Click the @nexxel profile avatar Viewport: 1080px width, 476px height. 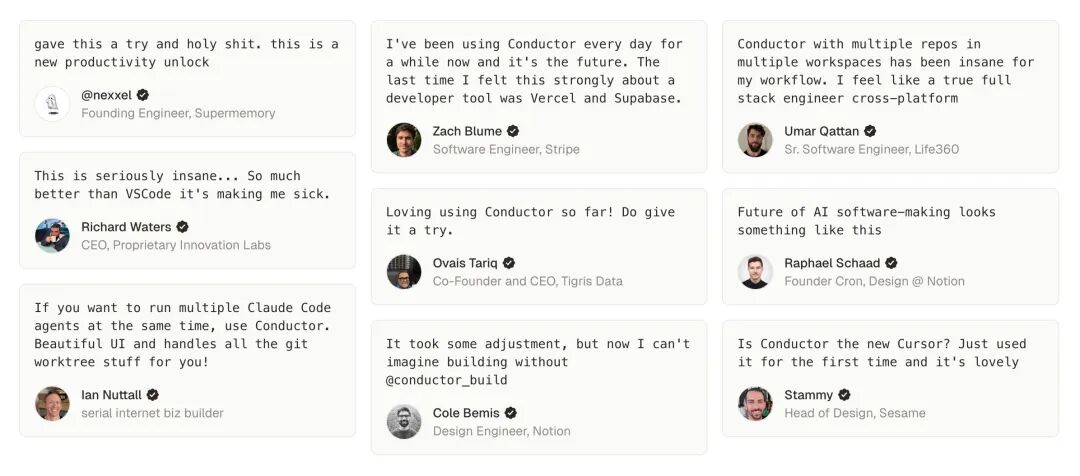point(52,104)
